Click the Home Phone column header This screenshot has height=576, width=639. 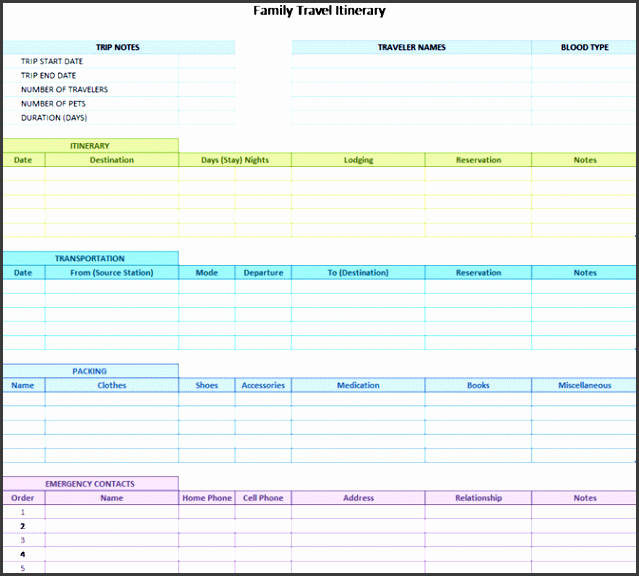click(207, 498)
